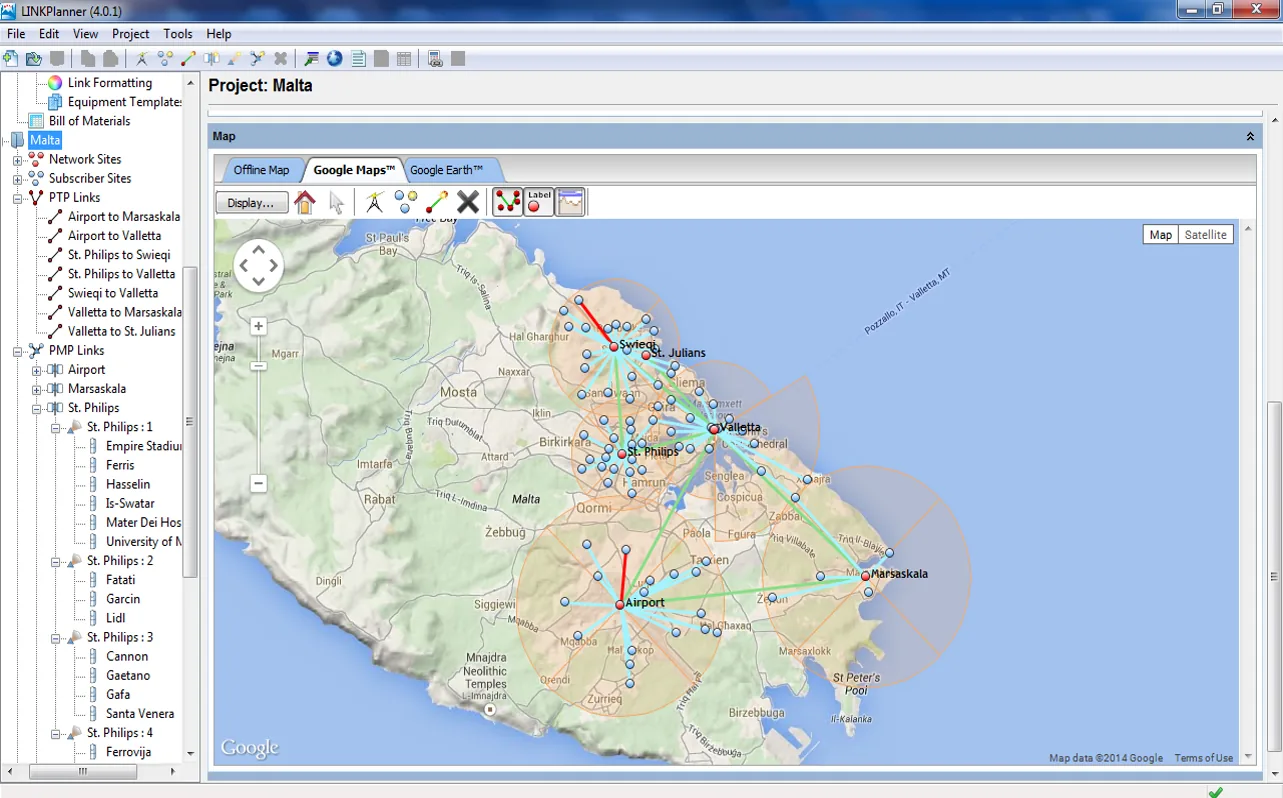This screenshot has height=798, width=1283.
Task: Expand the Airport PMP hub node
Action: 36,370
